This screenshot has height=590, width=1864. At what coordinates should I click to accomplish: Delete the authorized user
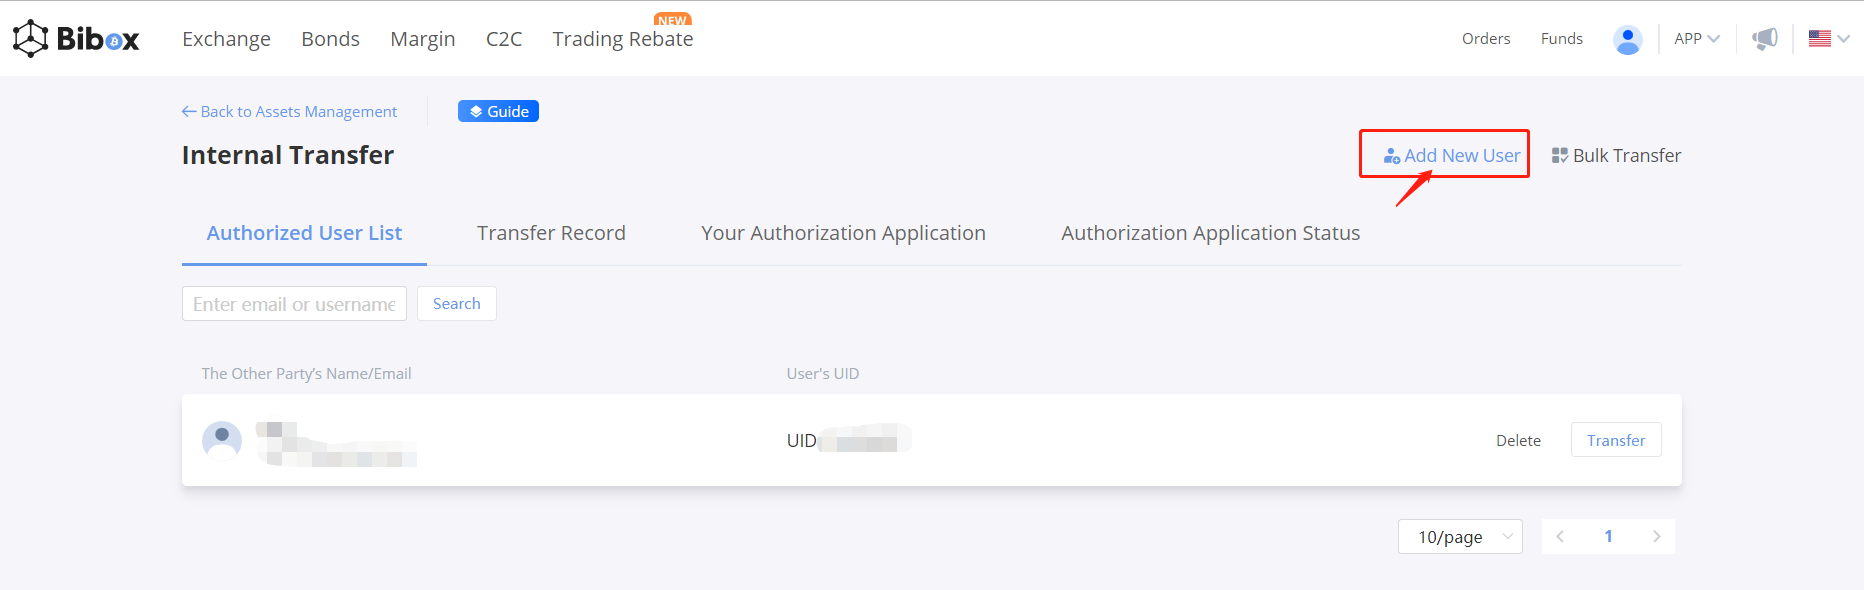coord(1518,440)
